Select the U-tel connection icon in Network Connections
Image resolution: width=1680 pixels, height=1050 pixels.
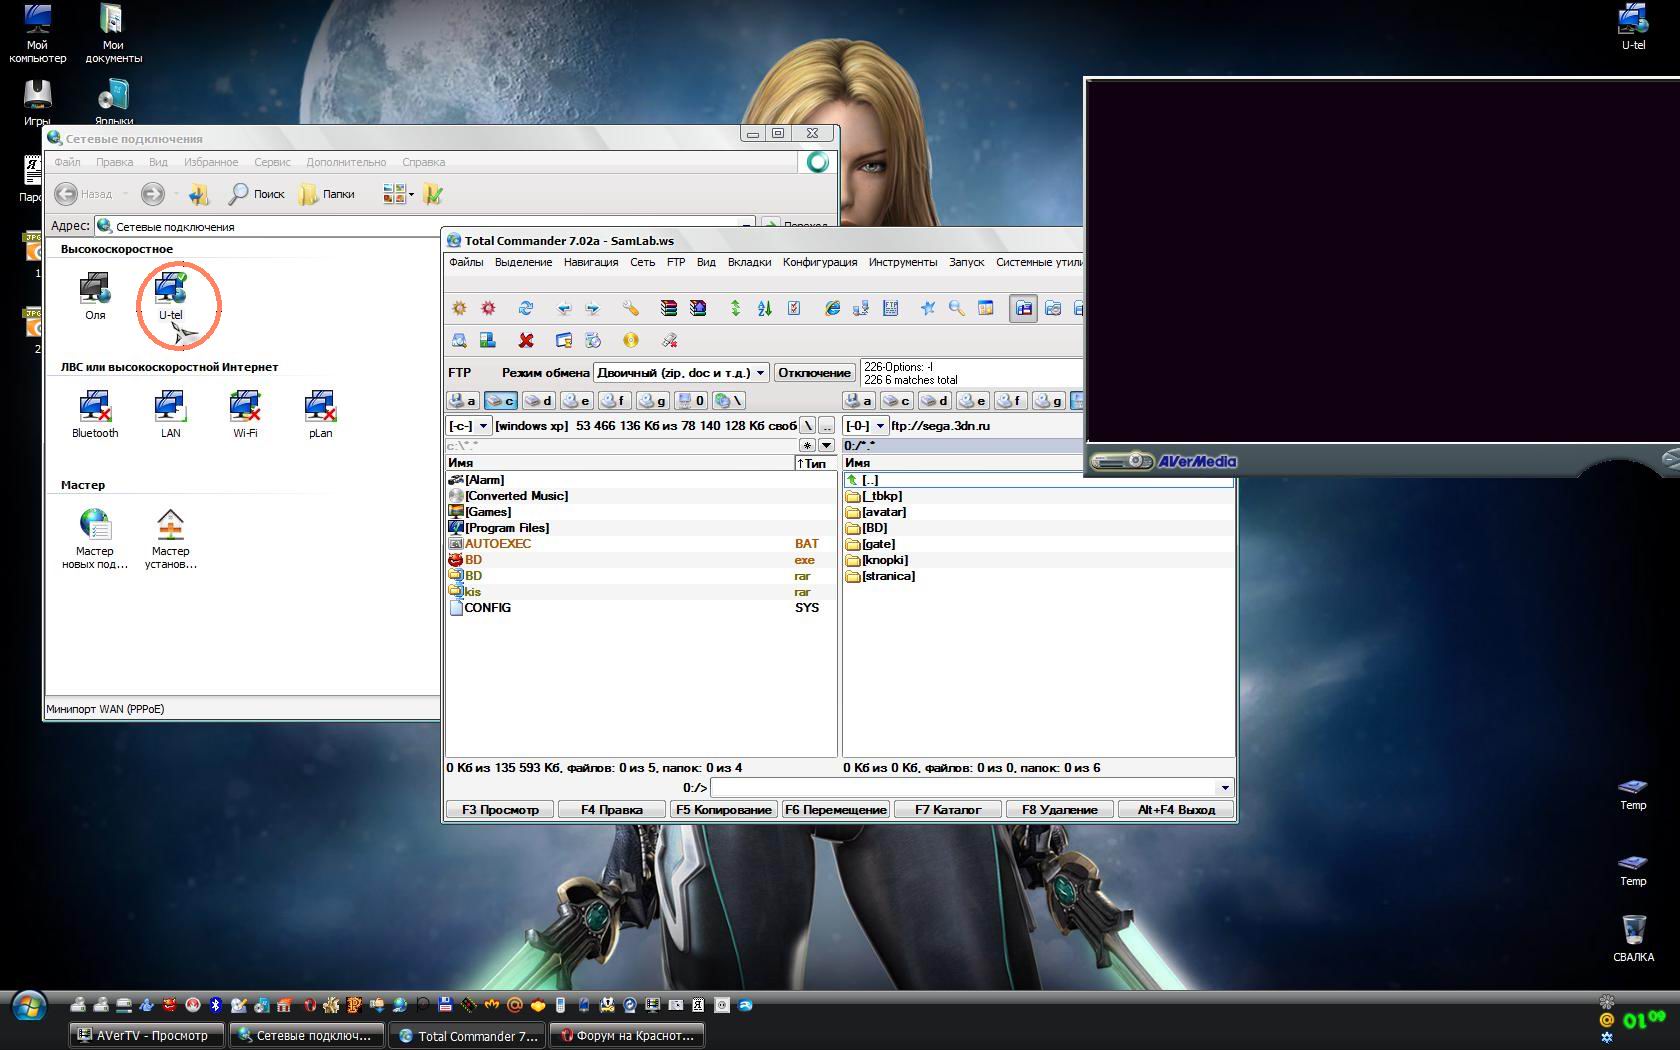(171, 297)
